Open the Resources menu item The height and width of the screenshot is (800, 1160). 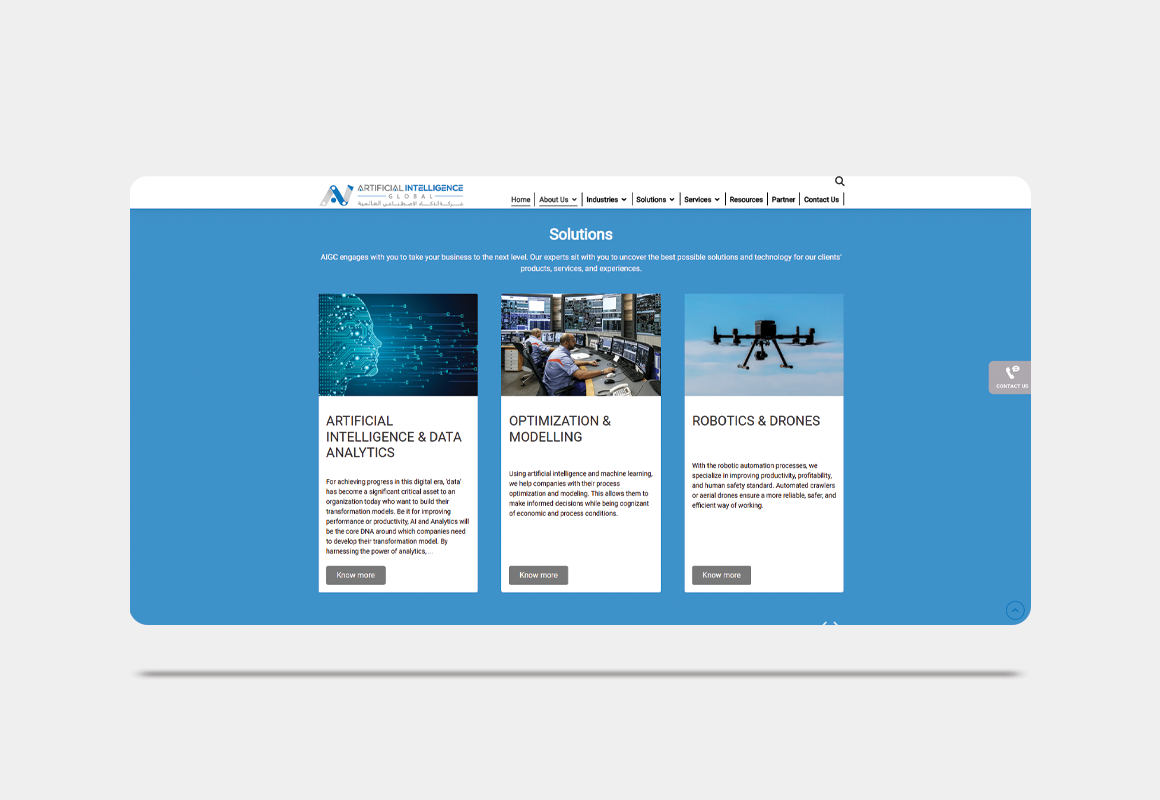point(746,200)
